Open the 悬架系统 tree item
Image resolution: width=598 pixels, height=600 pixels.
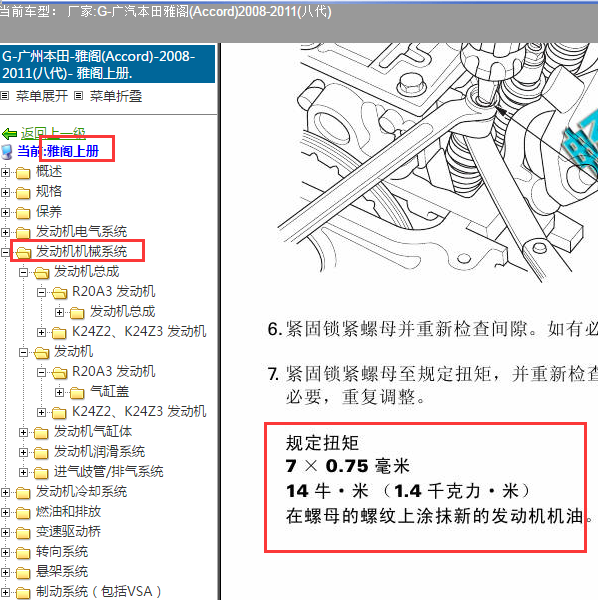click(x=62, y=571)
